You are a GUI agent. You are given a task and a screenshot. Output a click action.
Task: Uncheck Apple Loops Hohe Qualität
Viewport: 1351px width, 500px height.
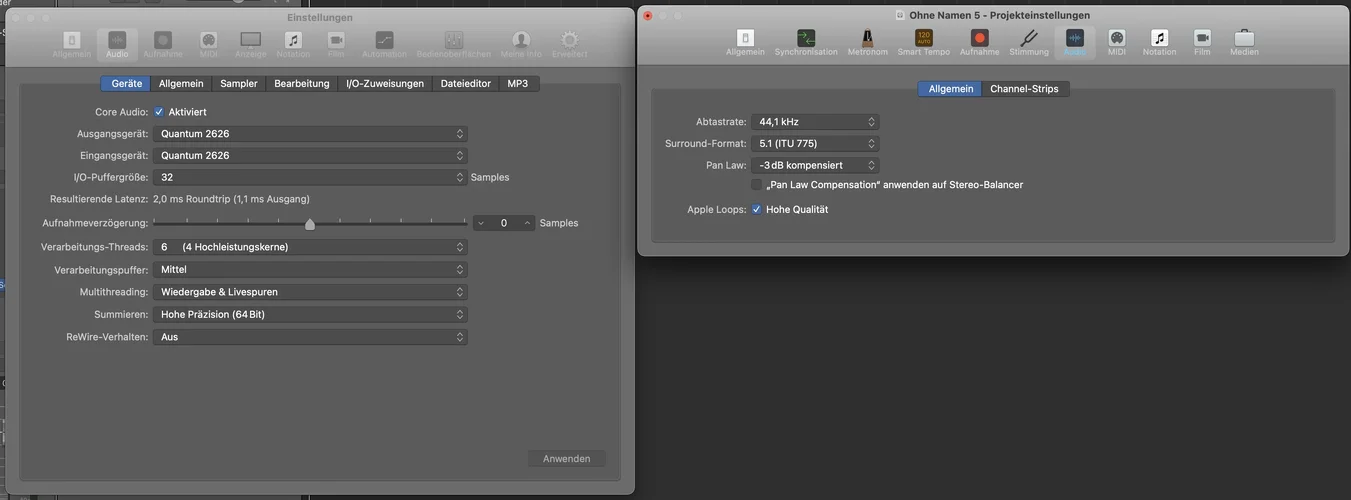pyautogui.click(x=756, y=209)
